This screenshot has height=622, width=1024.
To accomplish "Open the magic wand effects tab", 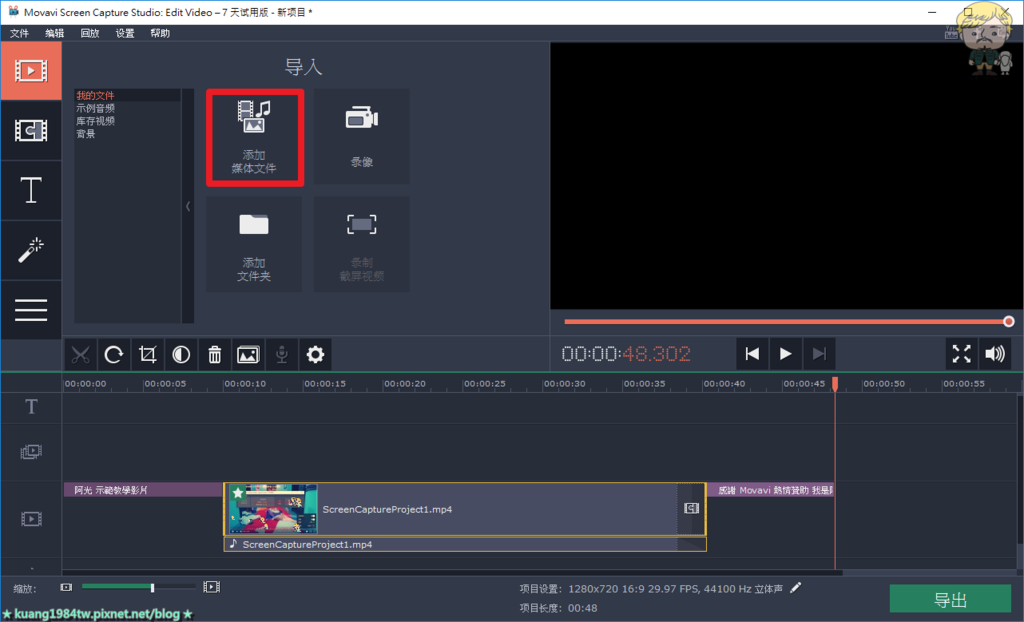I will tap(31, 250).
